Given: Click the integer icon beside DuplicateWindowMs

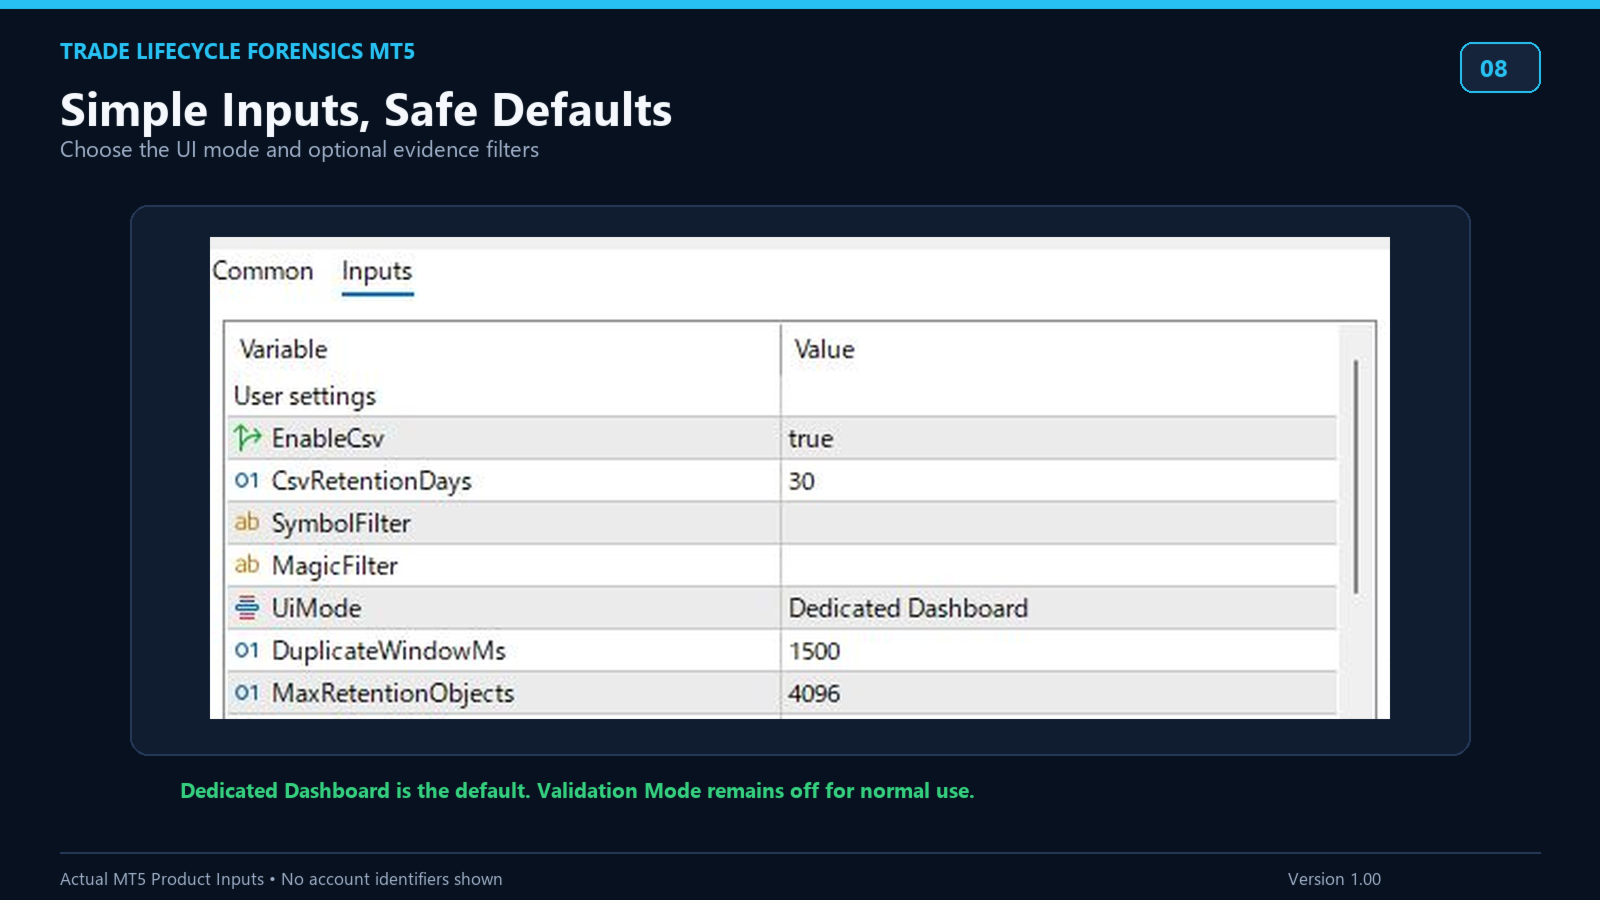Looking at the screenshot, I should point(247,650).
